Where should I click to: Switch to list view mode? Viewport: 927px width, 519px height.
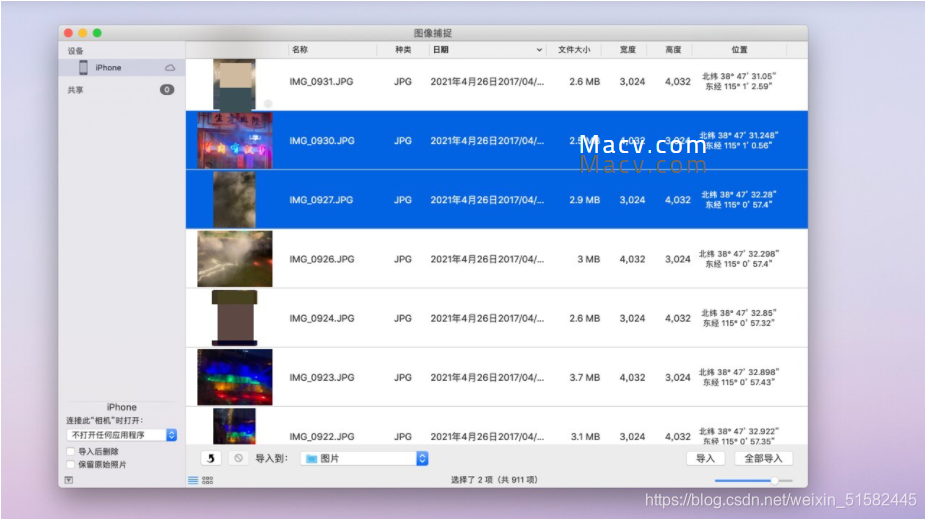pyautogui.click(x=193, y=480)
